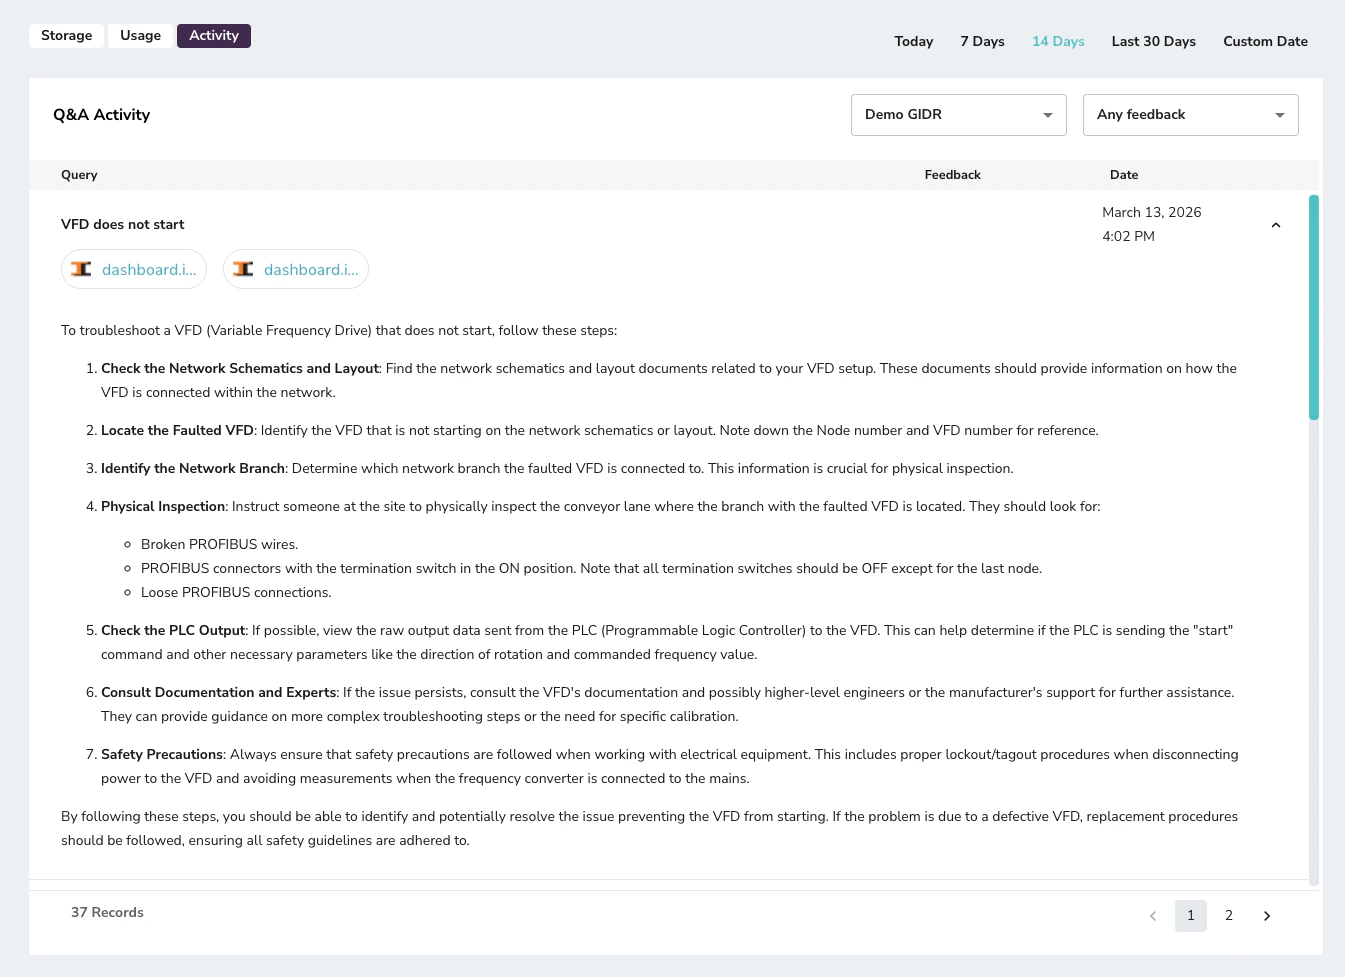Click the 'VFD does not start' query title
The image size is (1345, 977).
tap(123, 225)
